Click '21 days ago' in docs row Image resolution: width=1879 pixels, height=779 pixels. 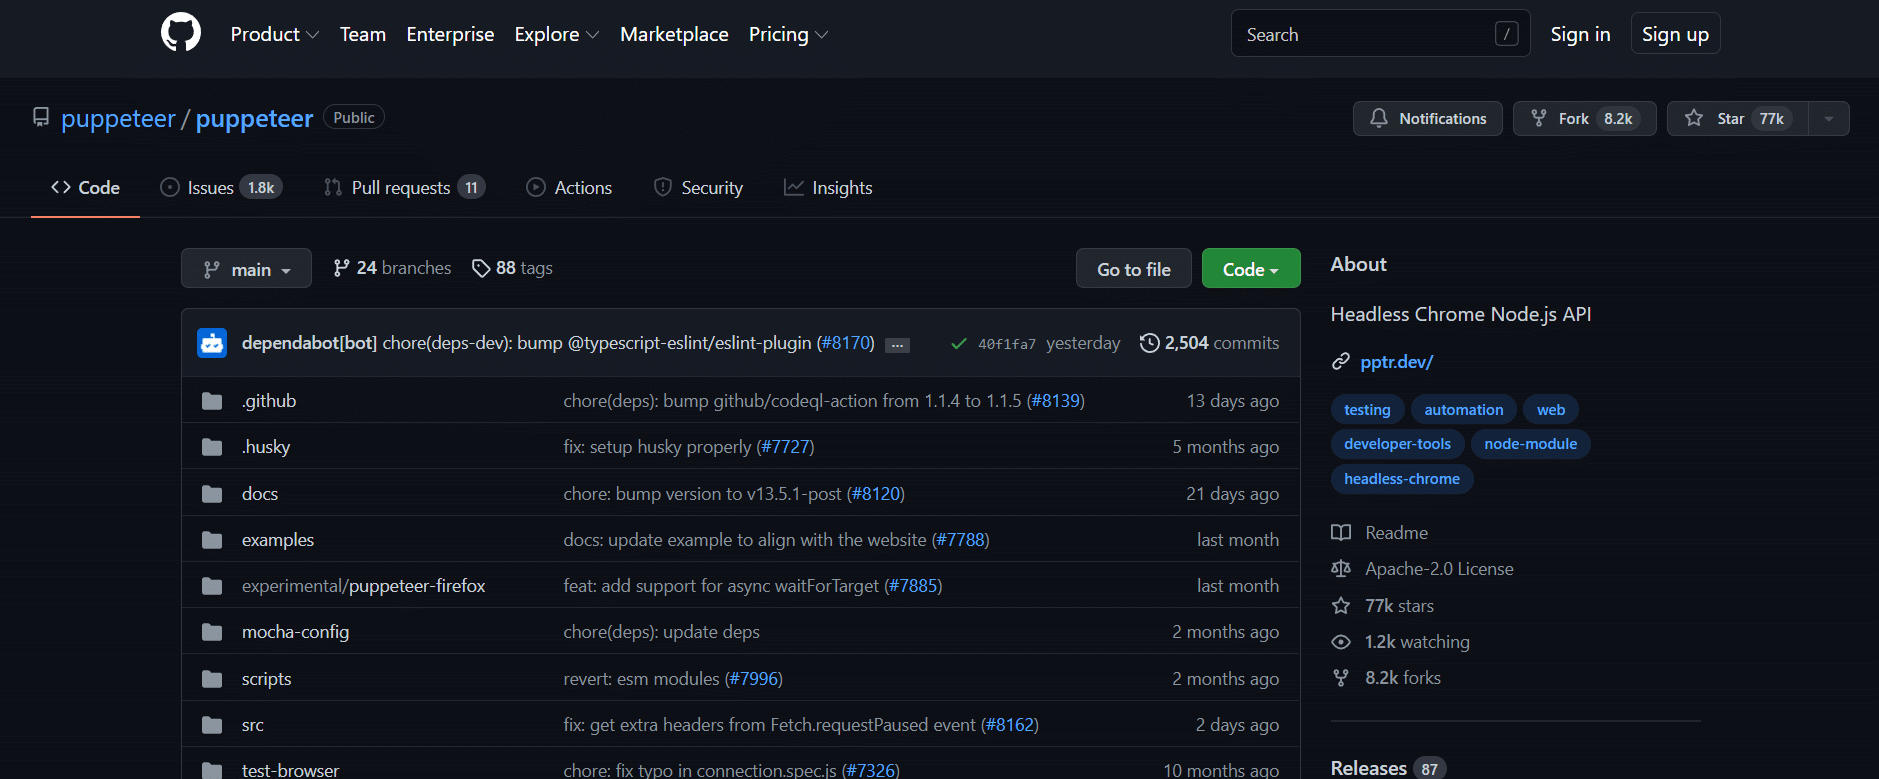(x=1232, y=494)
